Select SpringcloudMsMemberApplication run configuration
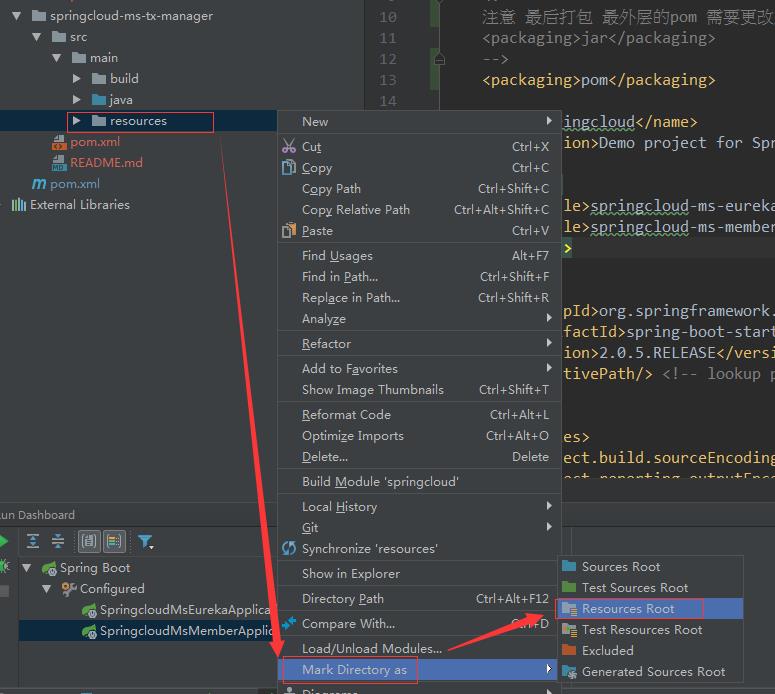 148,631
